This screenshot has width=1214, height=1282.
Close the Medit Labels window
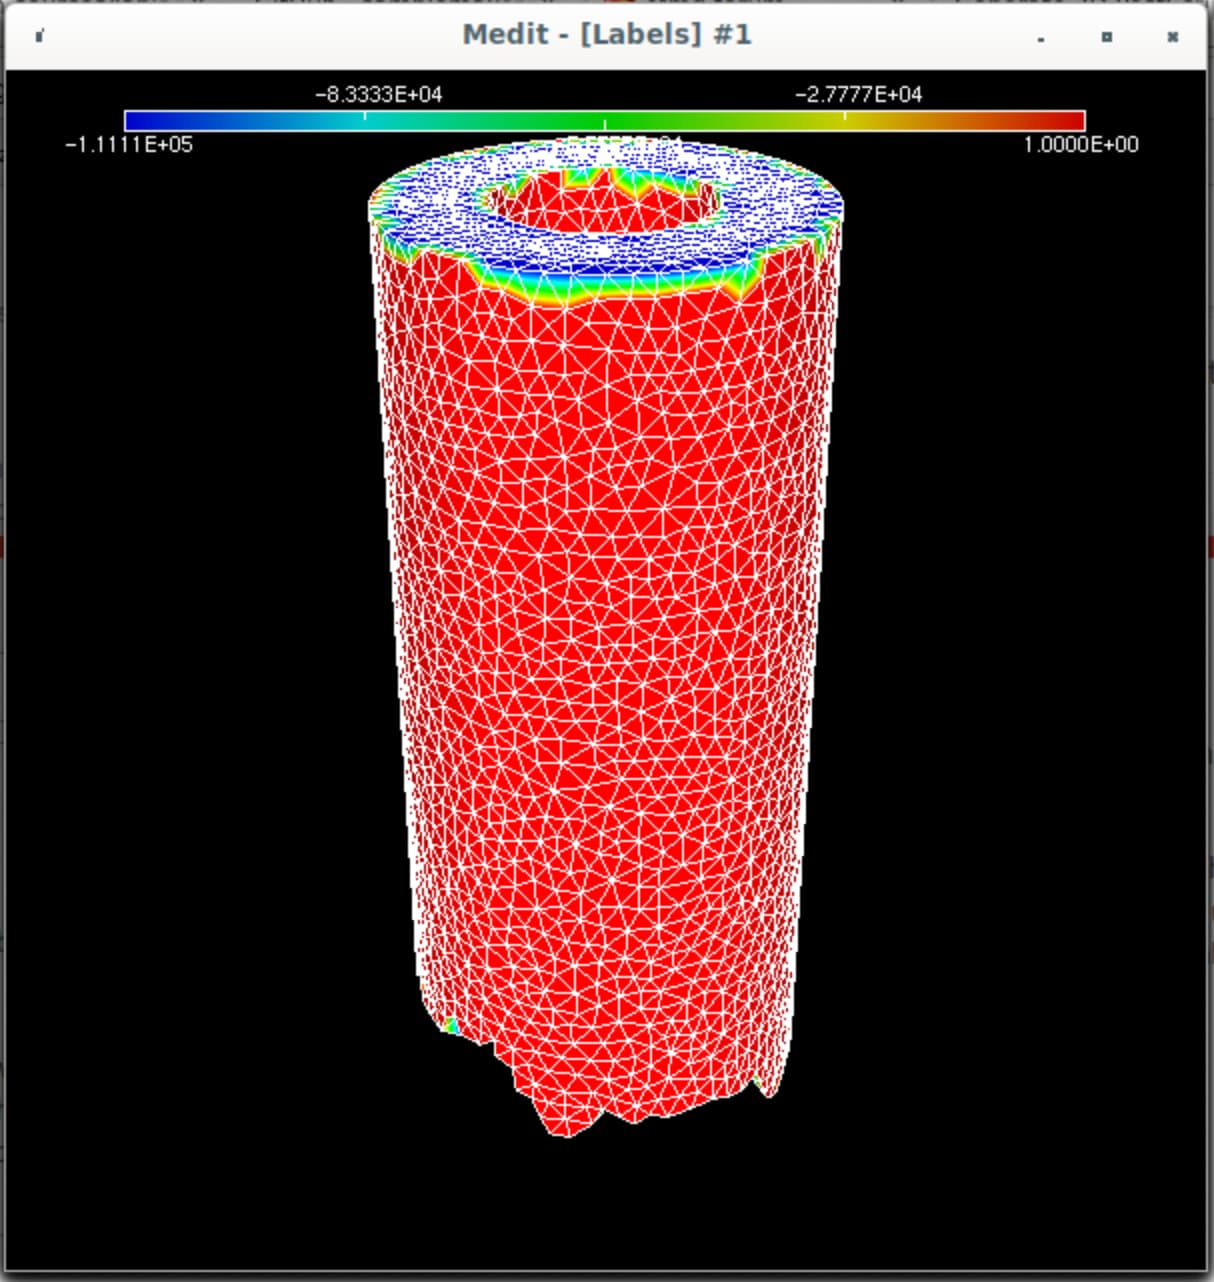tap(1172, 37)
